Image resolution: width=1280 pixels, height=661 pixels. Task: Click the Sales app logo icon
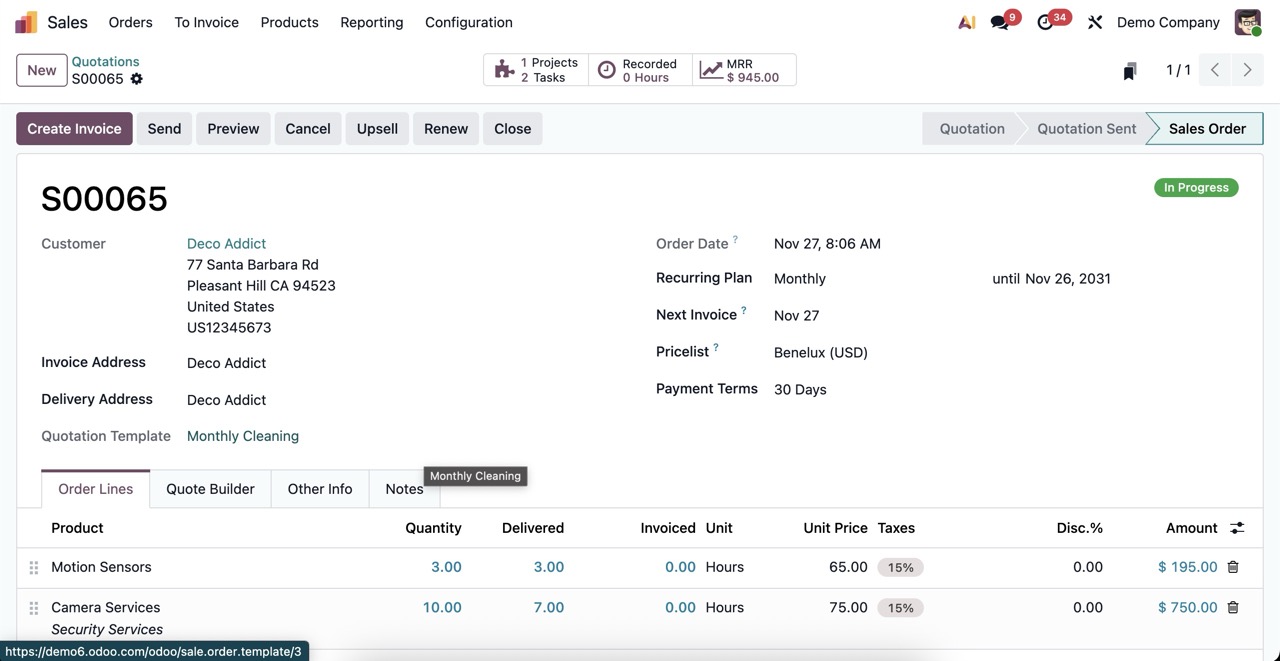[x=26, y=22]
